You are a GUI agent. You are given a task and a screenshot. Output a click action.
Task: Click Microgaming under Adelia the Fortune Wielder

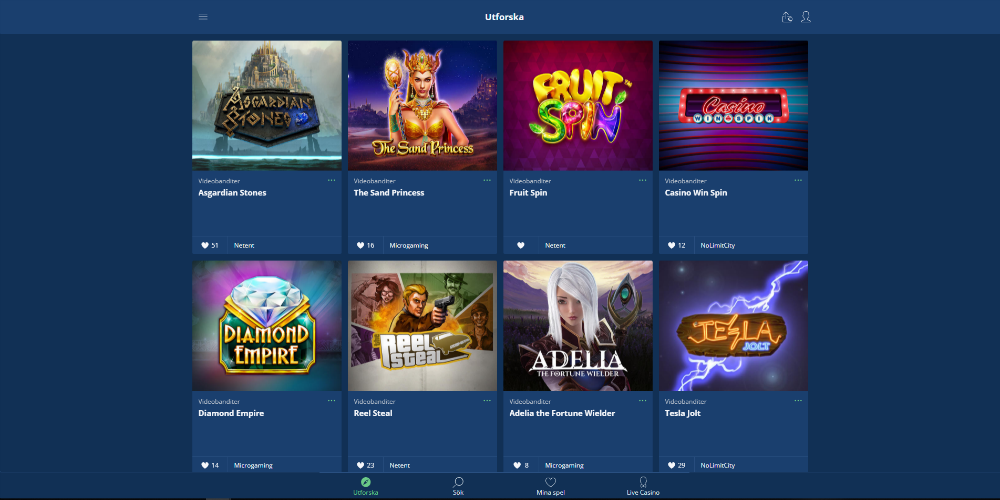pos(564,466)
